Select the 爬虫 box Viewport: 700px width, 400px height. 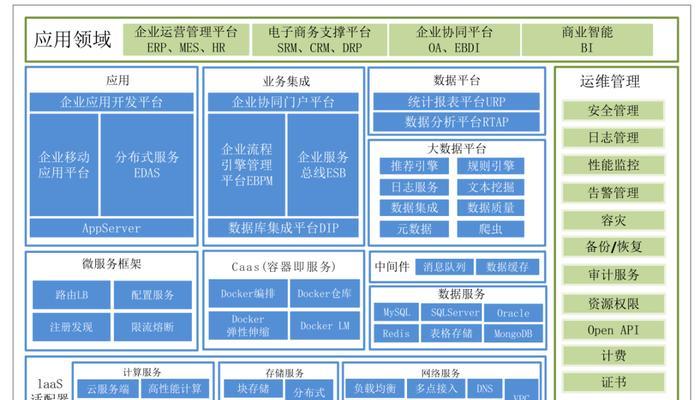pyautogui.click(x=491, y=229)
